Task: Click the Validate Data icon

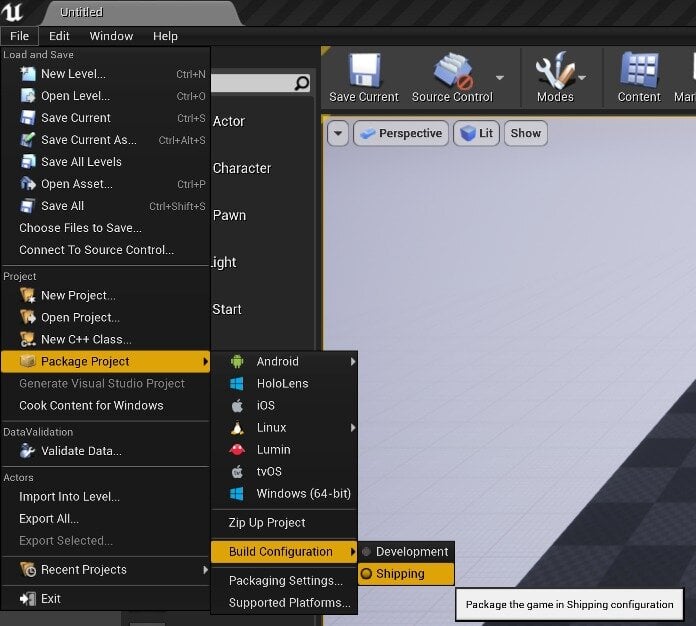Action: point(28,451)
